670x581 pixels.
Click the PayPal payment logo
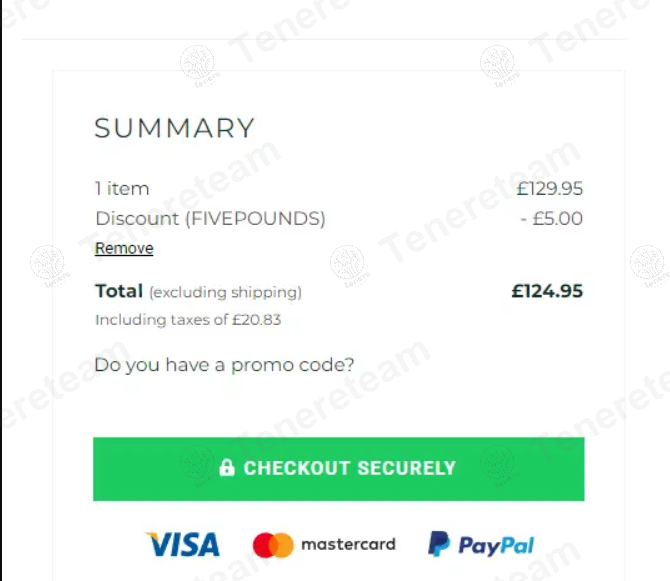pos(481,545)
